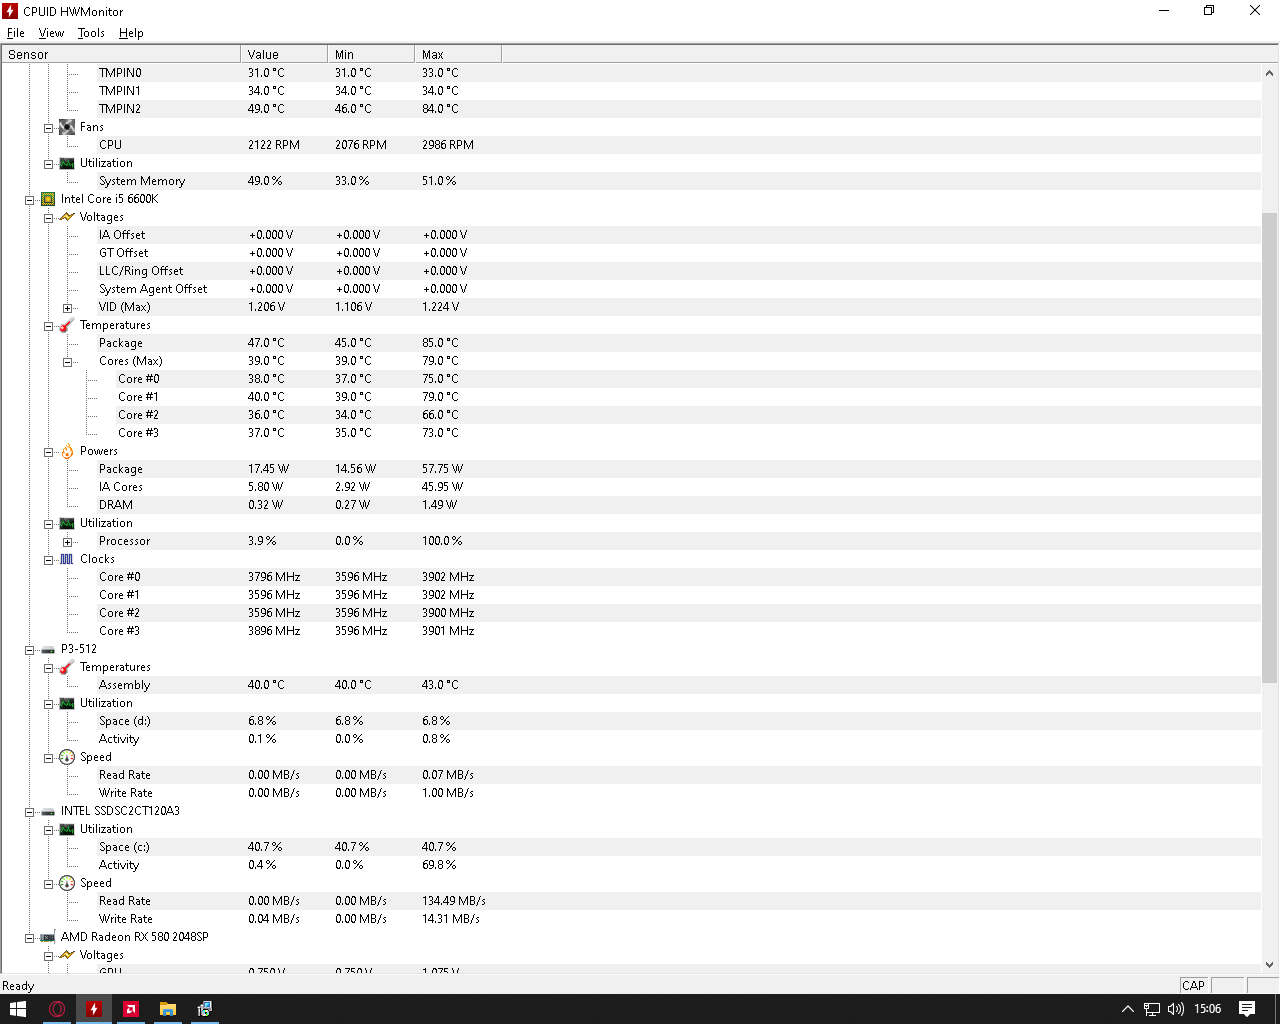Open AMD Radeon software from the taskbar
The width and height of the screenshot is (1280, 1024).
tap(131, 1009)
